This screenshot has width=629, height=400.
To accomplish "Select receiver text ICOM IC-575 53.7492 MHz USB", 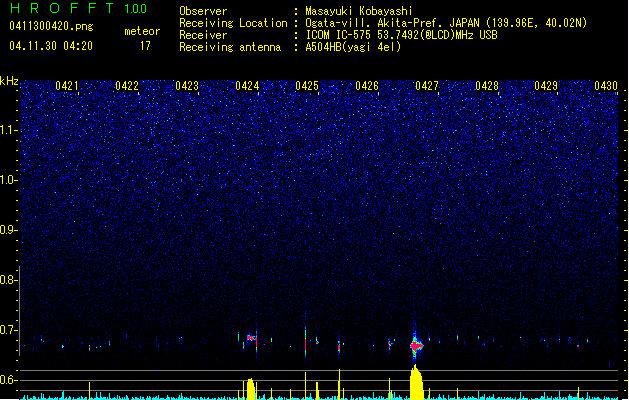I will 402,35.
